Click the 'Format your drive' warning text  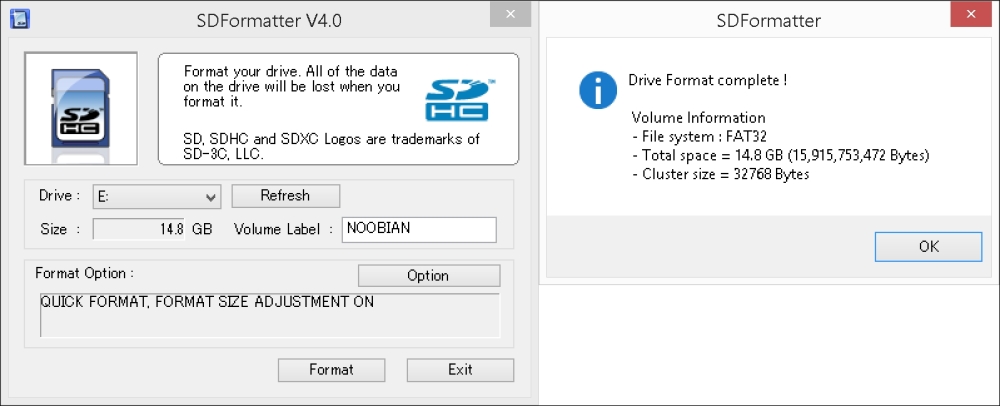pyautogui.click(x=291, y=86)
